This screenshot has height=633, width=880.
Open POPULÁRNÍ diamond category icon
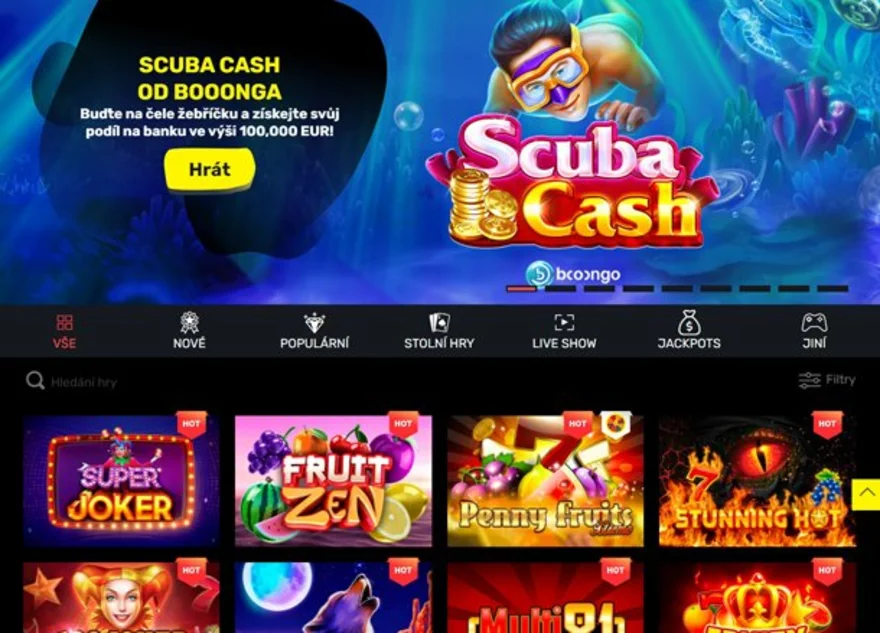[x=314, y=323]
